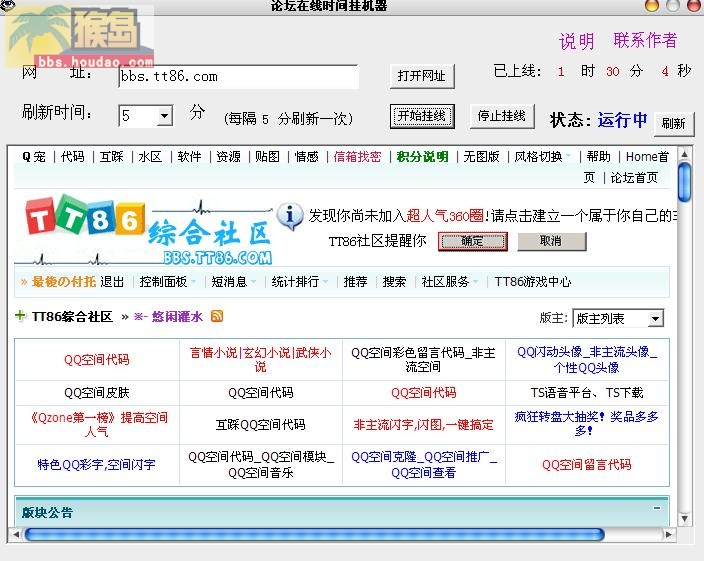
Task: Click the 停止挂线 button
Action: [502, 116]
